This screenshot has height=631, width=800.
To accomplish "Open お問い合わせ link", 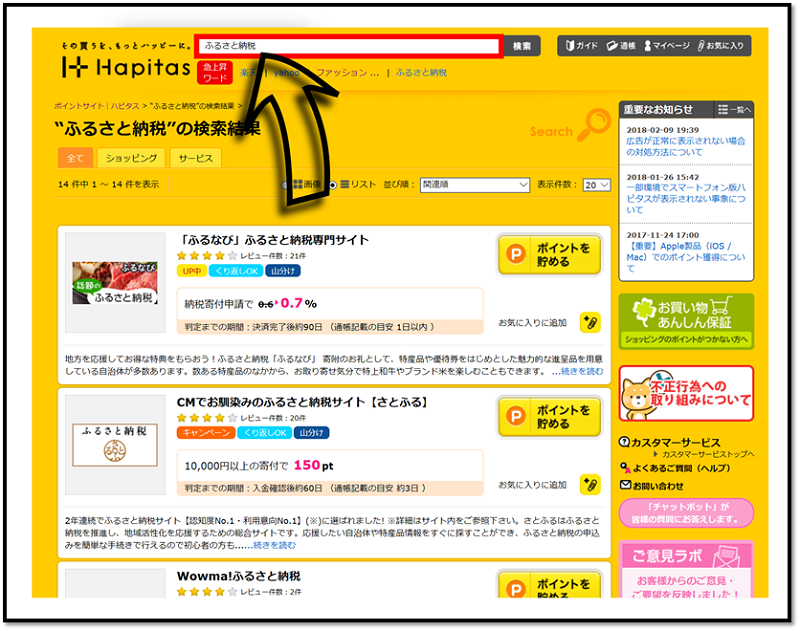I will click(658, 486).
